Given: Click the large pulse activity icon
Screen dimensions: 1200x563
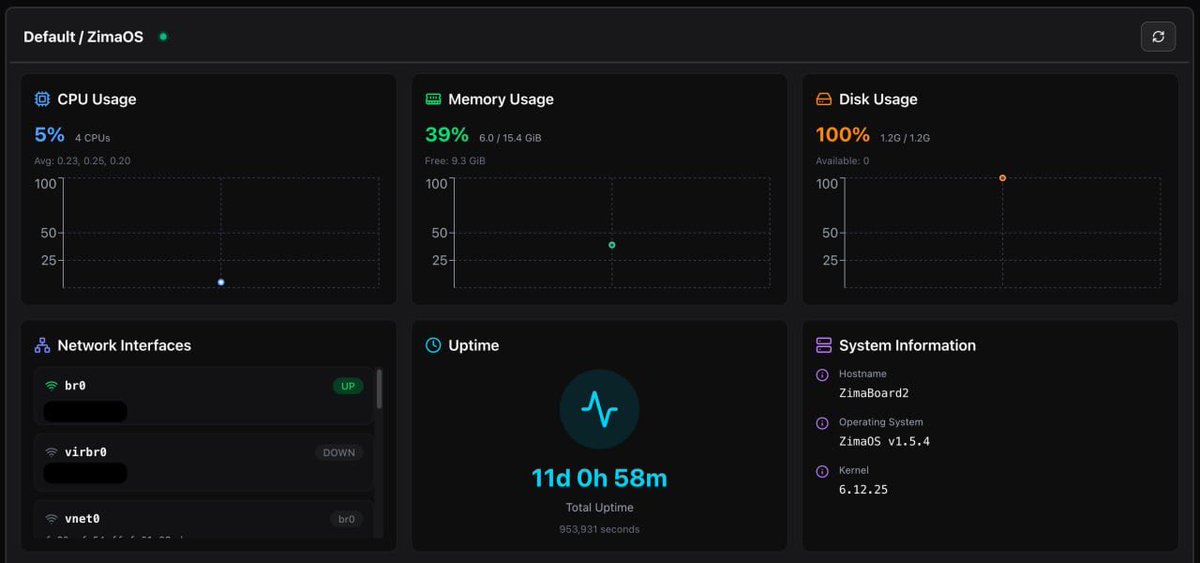Looking at the screenshot, I should pos(599,409).
